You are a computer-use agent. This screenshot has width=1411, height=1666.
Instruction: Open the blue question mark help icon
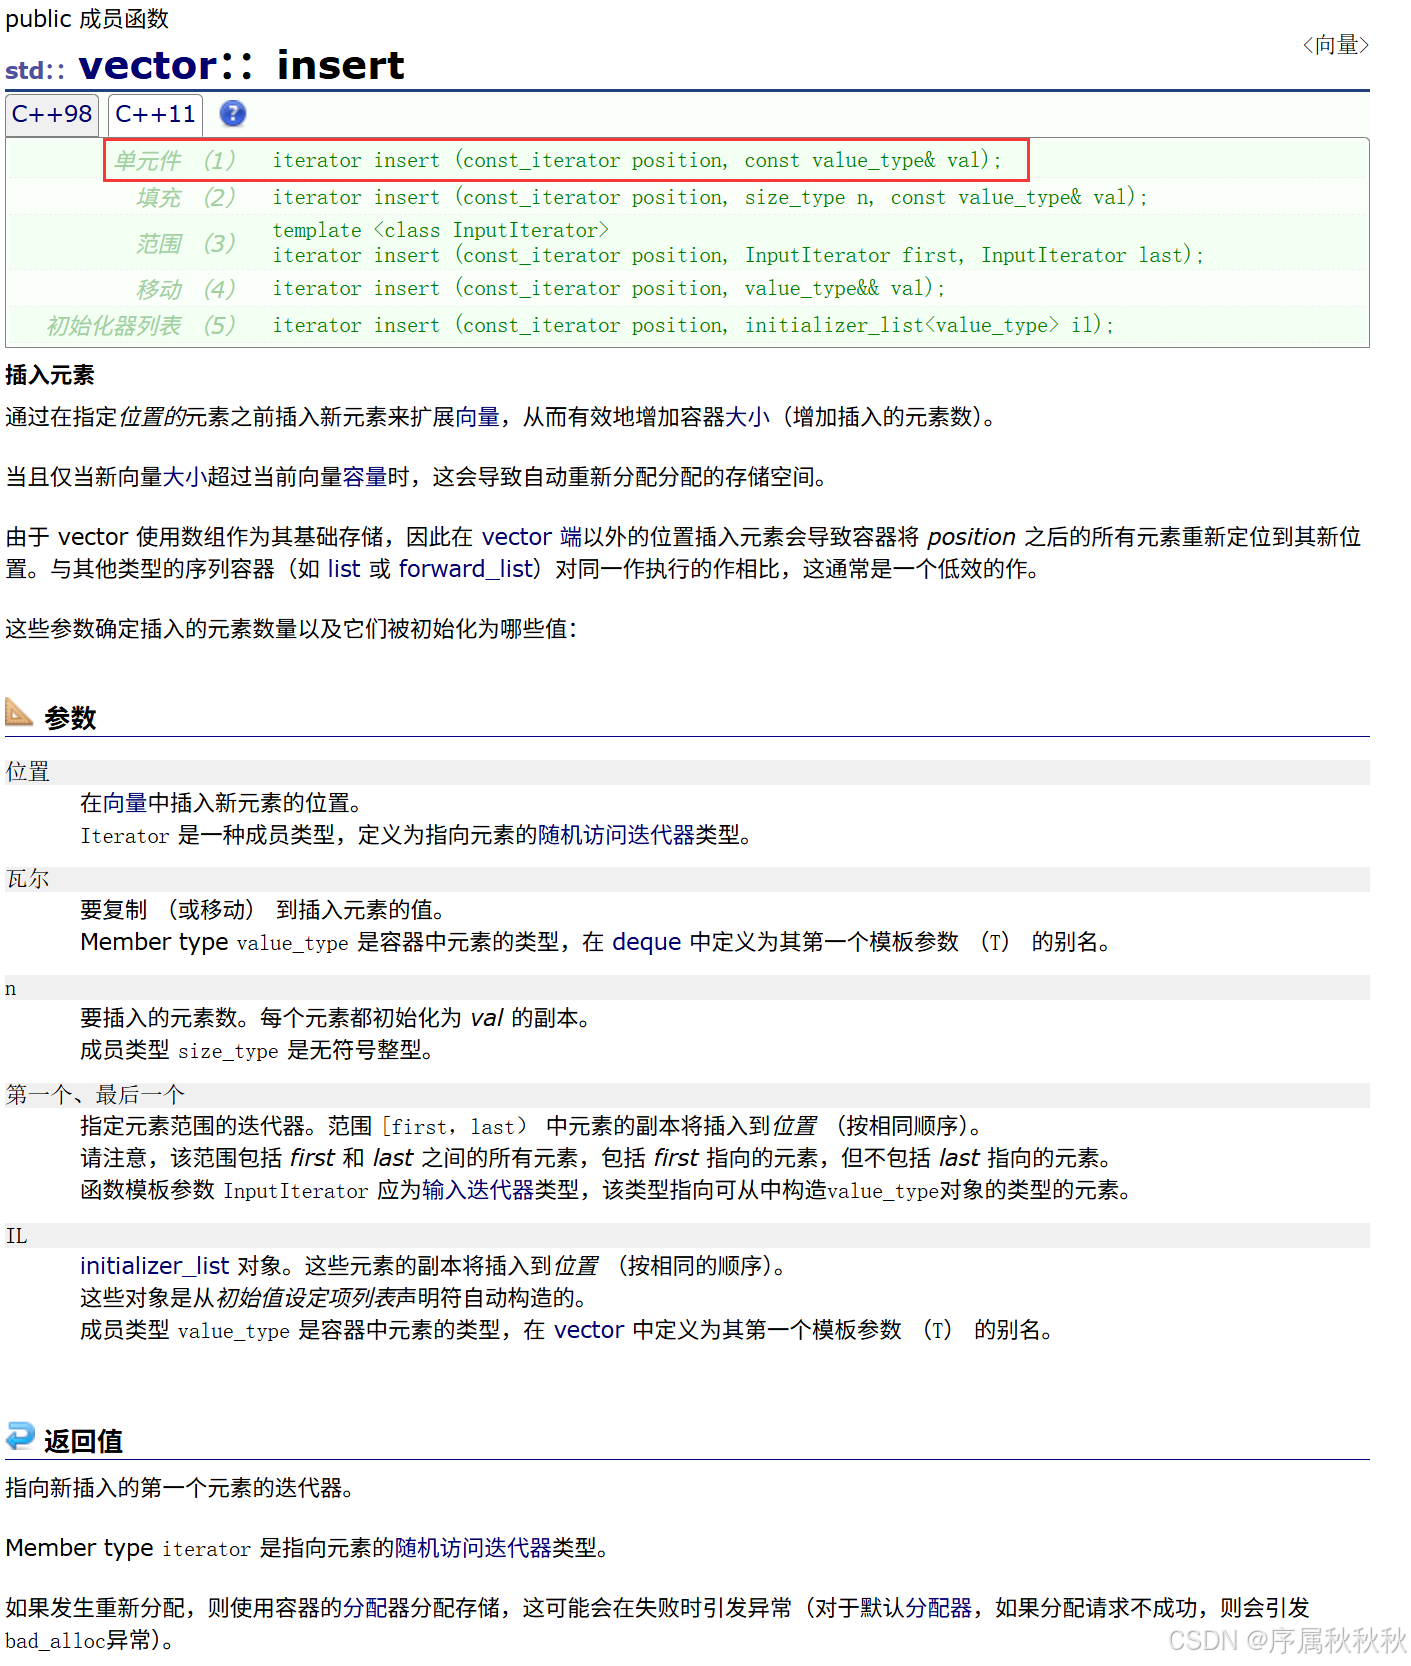pyautogui.click(x=232, y=114)
